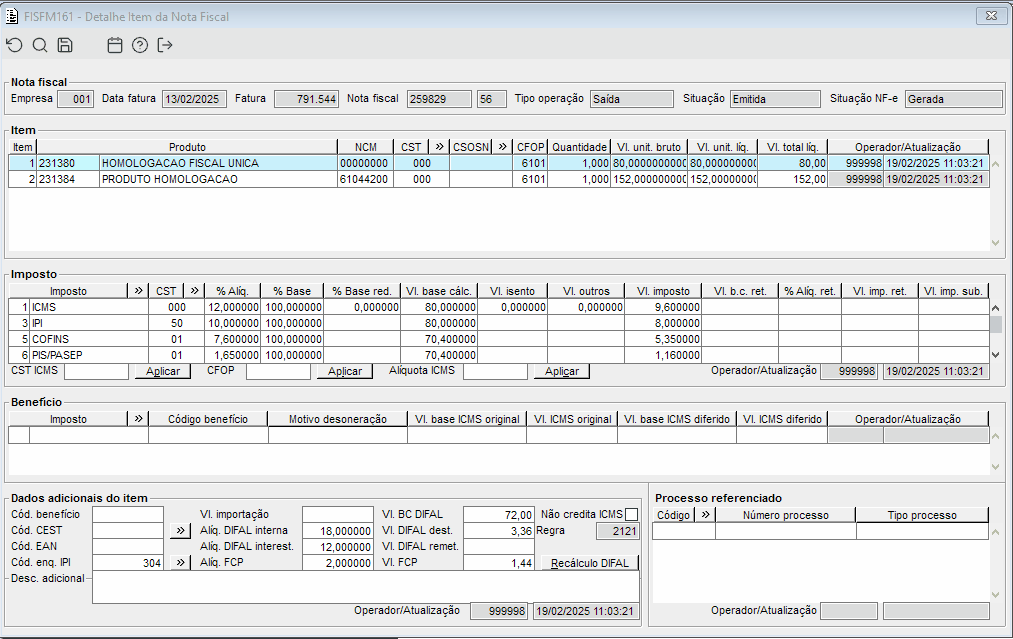Click the document icon in title bar
The image size is (1013, 639).
pos(12,15)
